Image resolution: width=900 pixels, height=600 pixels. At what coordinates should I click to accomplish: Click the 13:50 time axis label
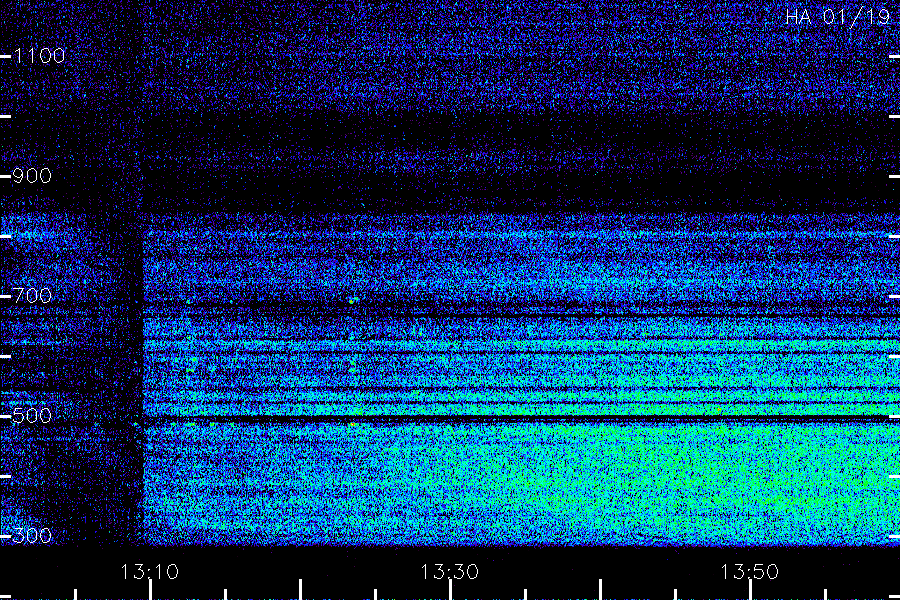click(x=749, y=572)
